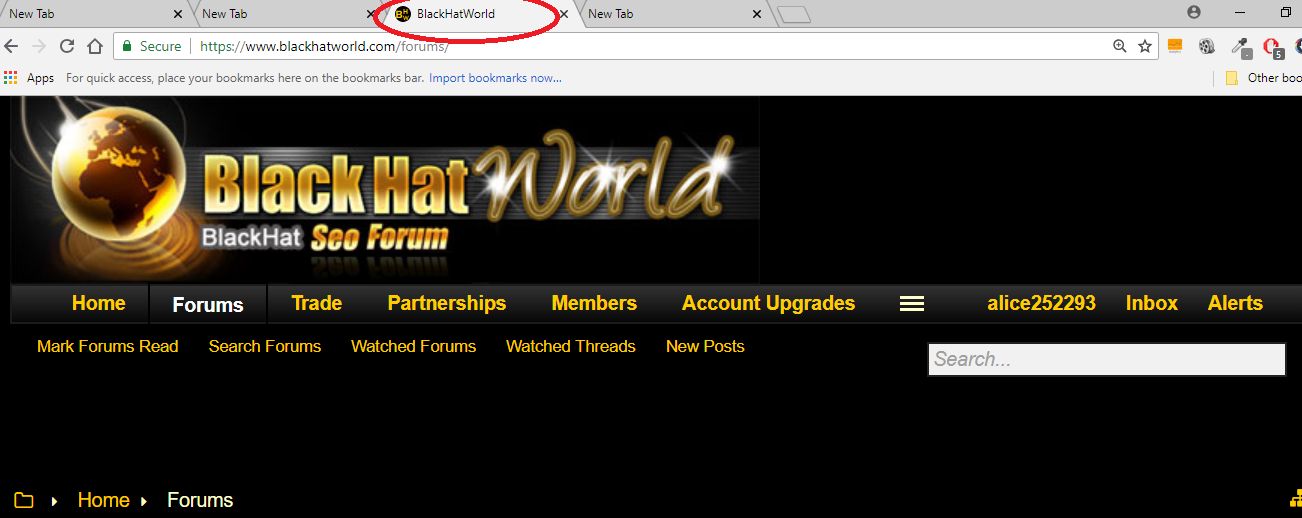1302x518 pixels.
Task: Open the Watched Forums link
Action: tap(413, 346)
